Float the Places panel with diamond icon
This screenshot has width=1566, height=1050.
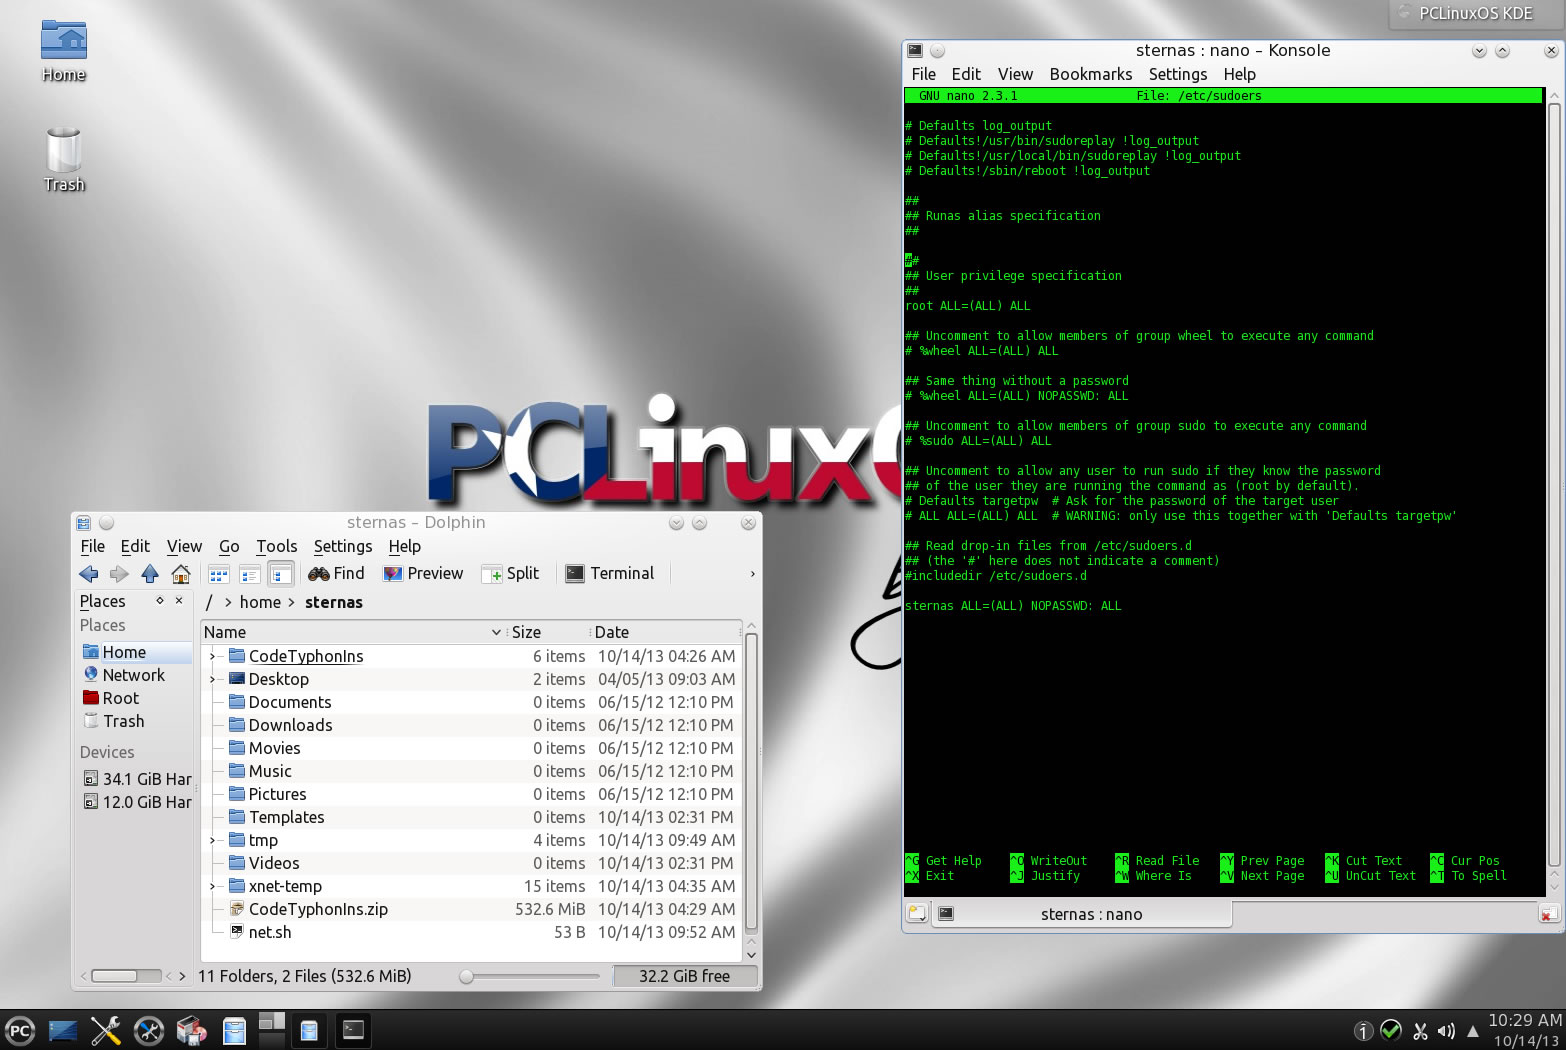point(160,601)
